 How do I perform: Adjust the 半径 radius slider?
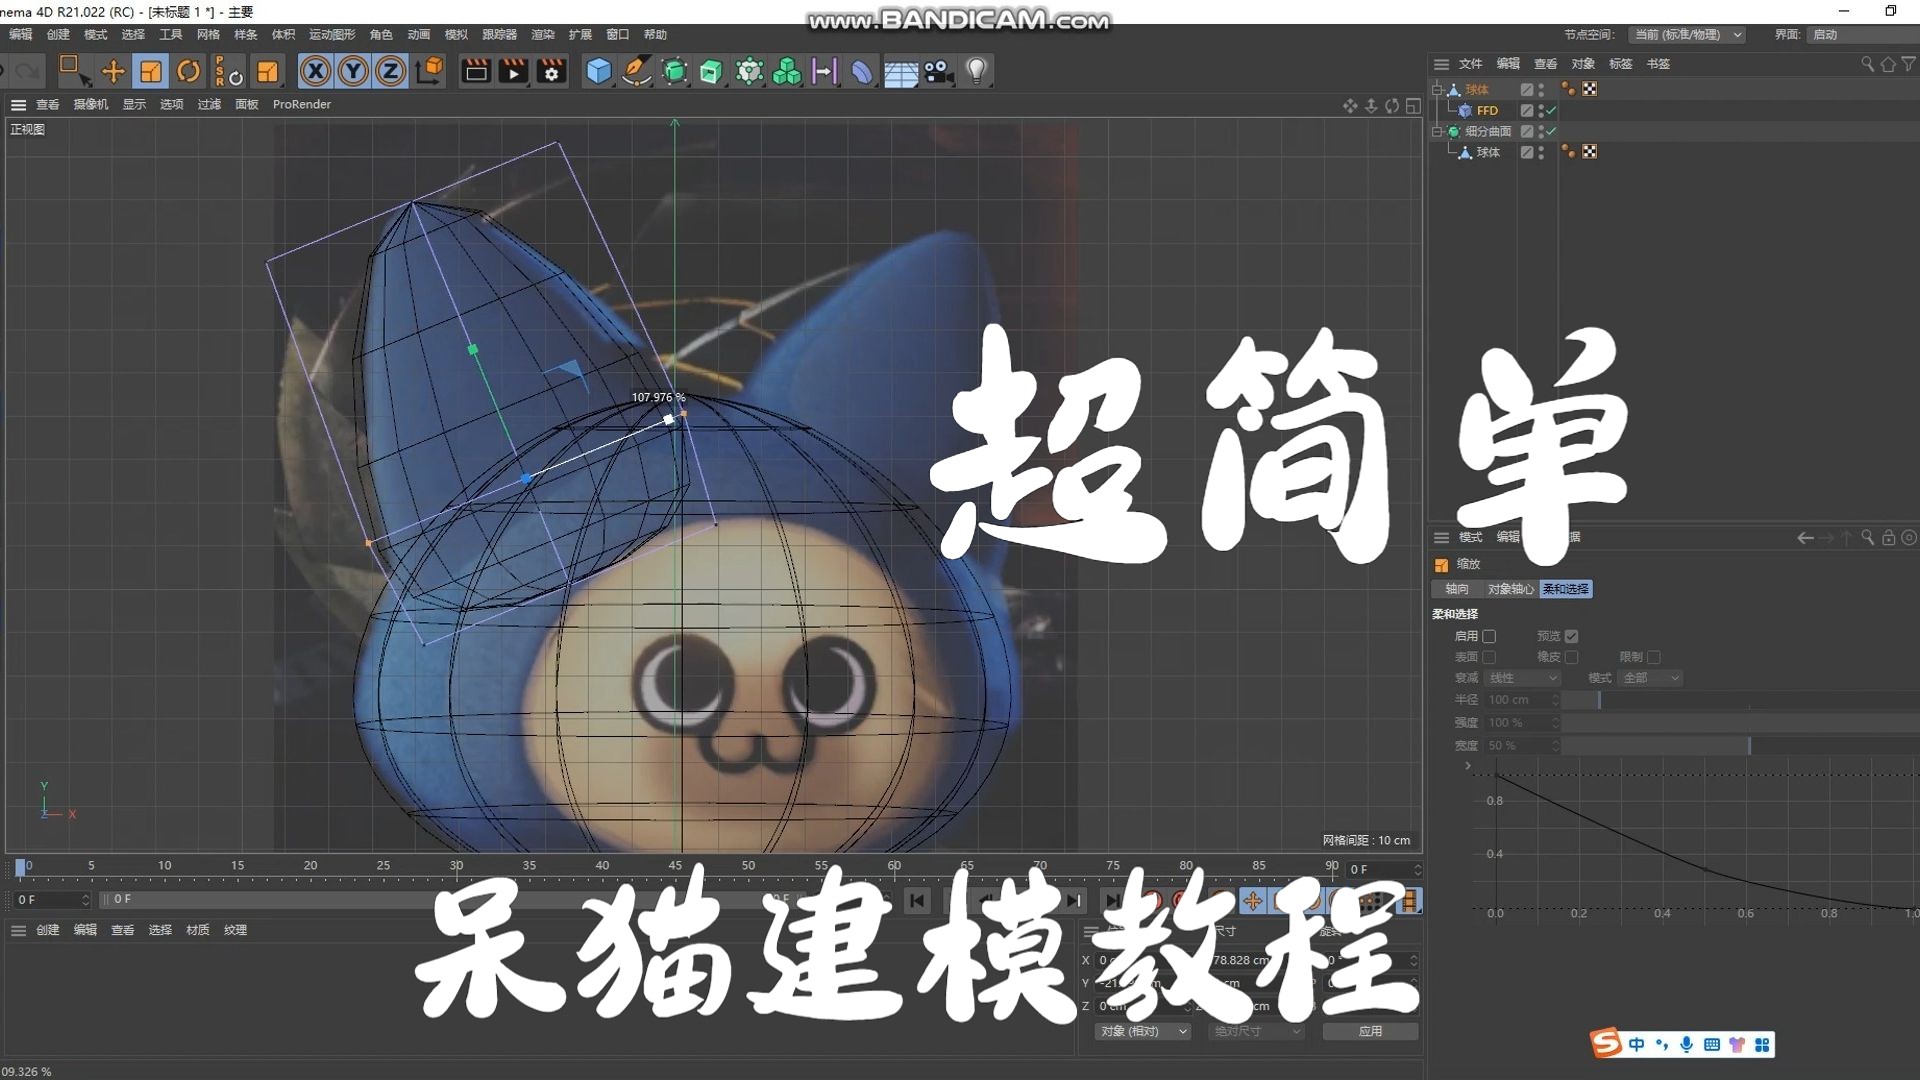[x=1740, y=700]
